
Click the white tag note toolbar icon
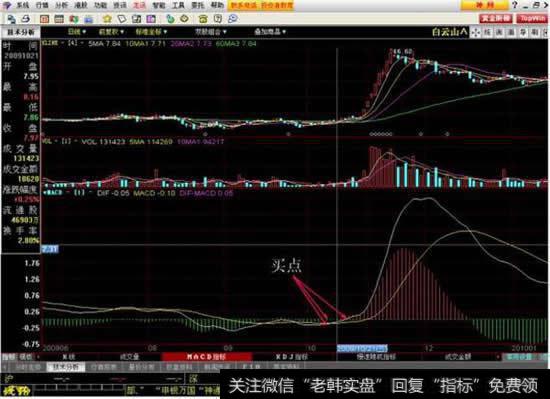pyautogui.click(x=122, y=19)
